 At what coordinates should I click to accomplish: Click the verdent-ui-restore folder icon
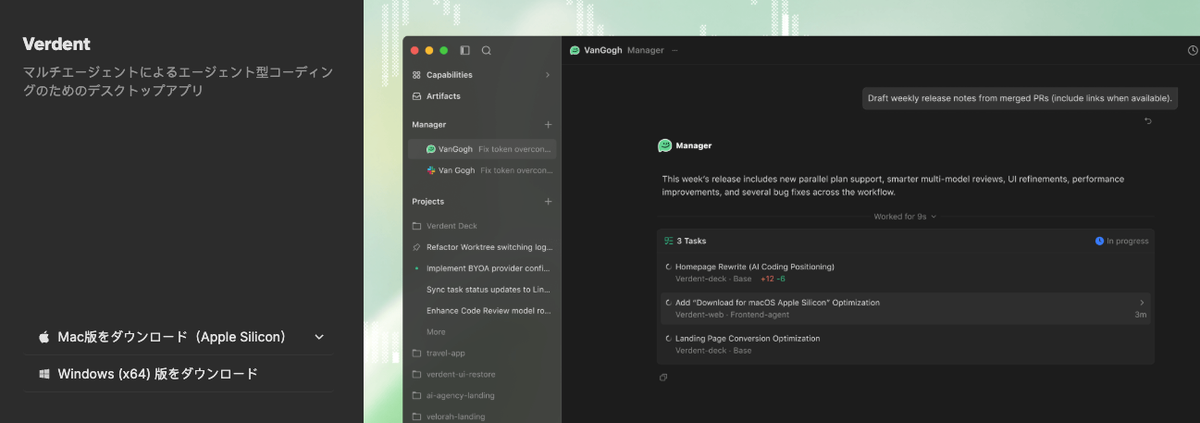click(416, 374)
